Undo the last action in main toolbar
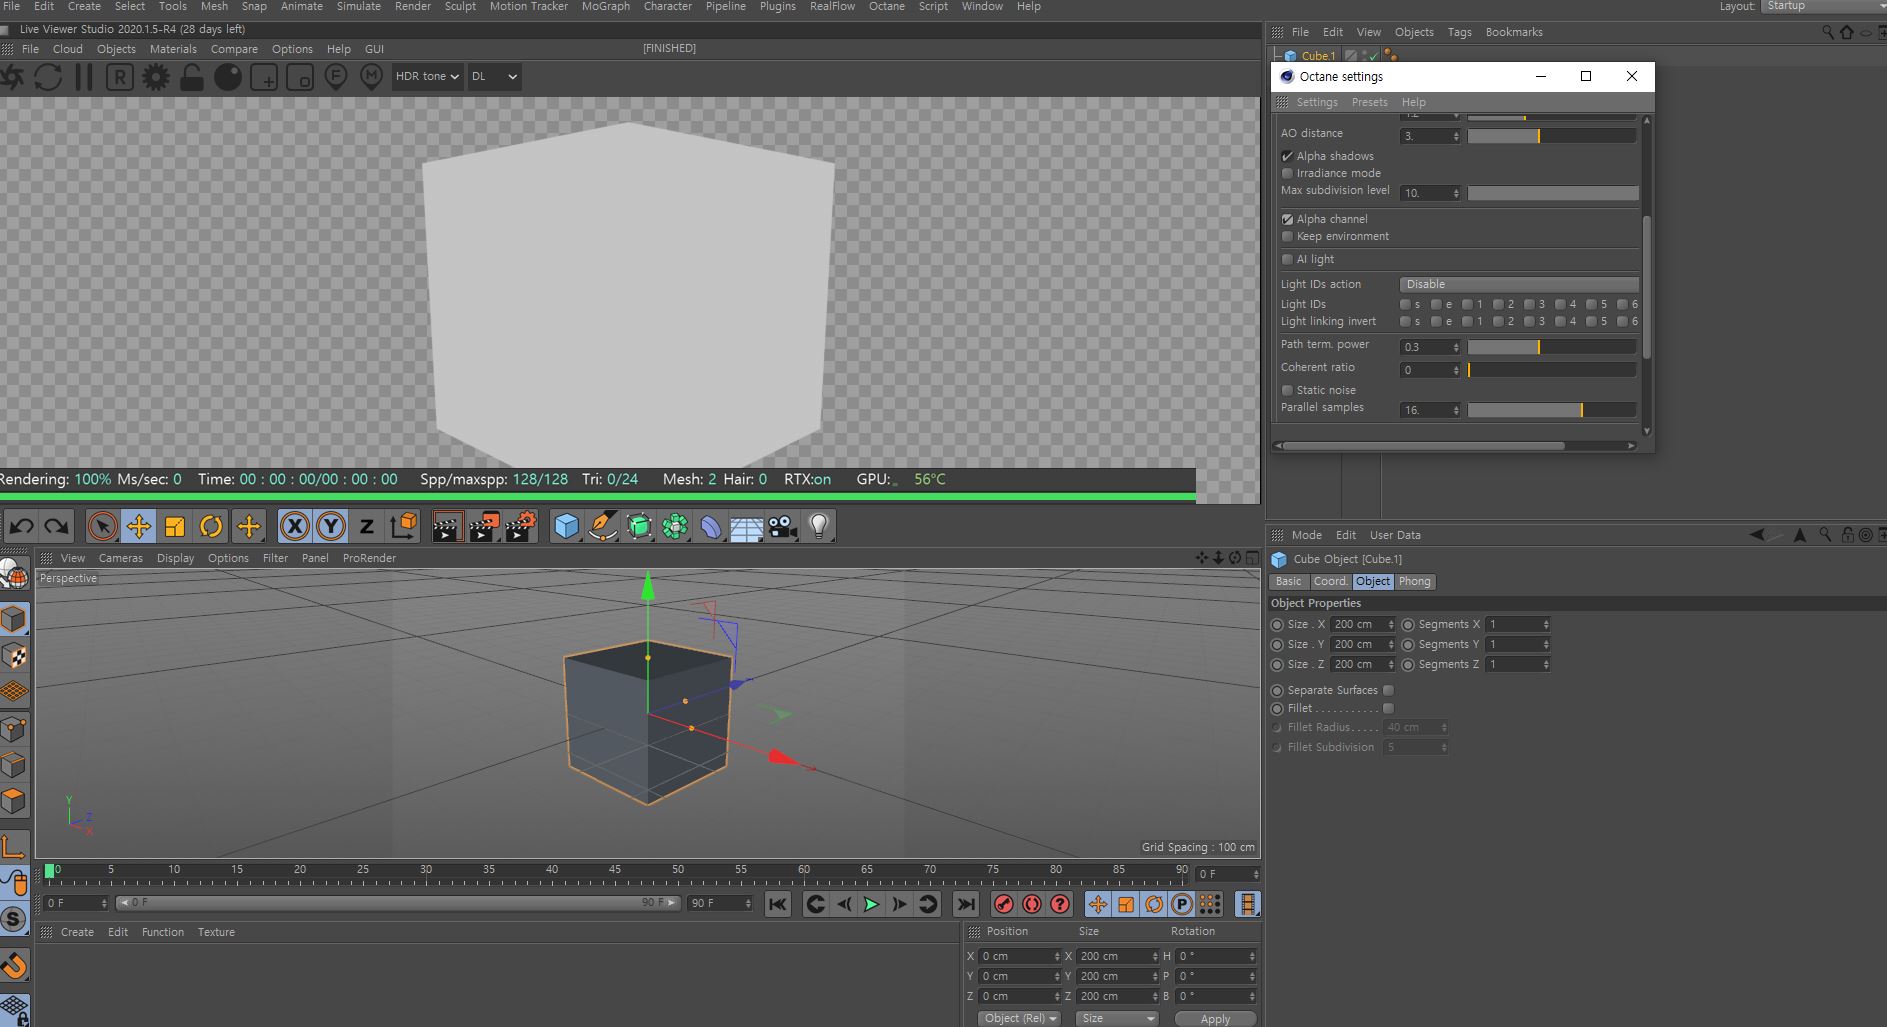The image size is (1887, 1027). tap(21, 526)
